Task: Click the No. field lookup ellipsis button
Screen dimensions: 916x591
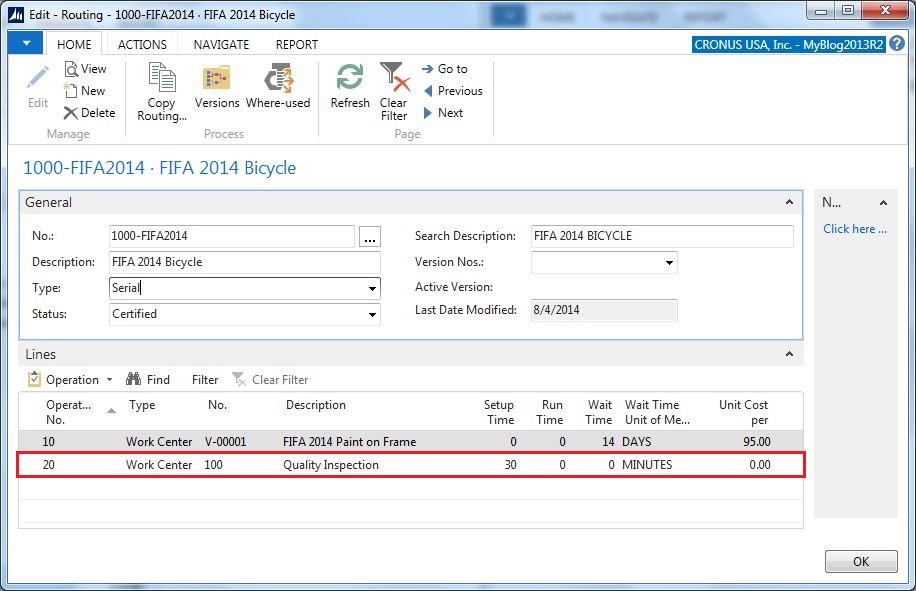Action: 370,237
